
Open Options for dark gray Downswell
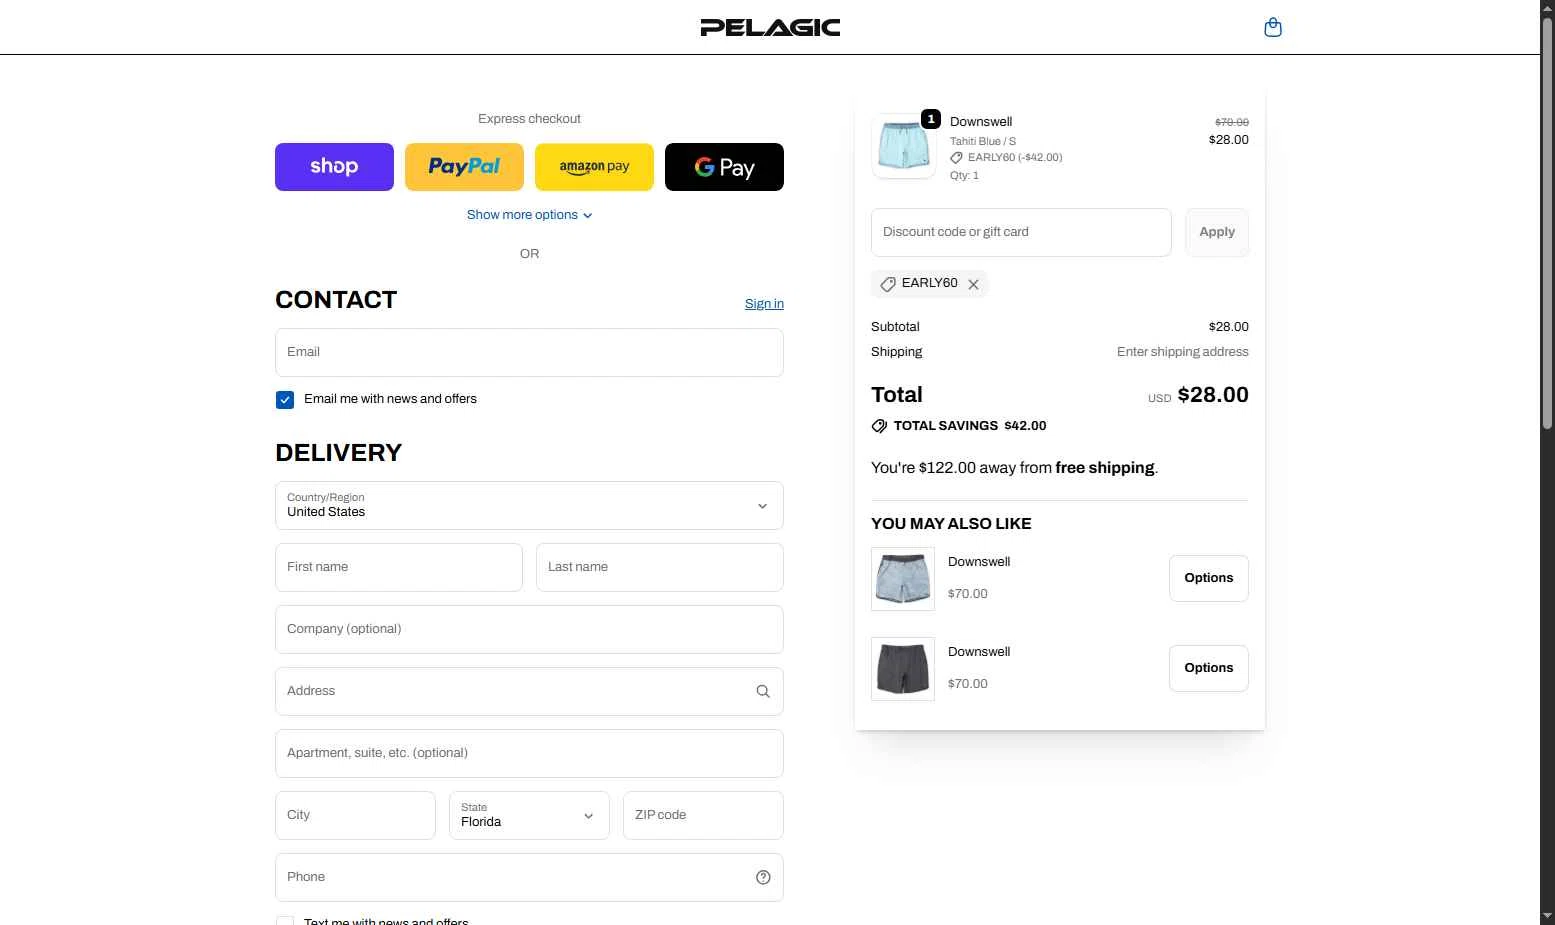point(1209,668)
